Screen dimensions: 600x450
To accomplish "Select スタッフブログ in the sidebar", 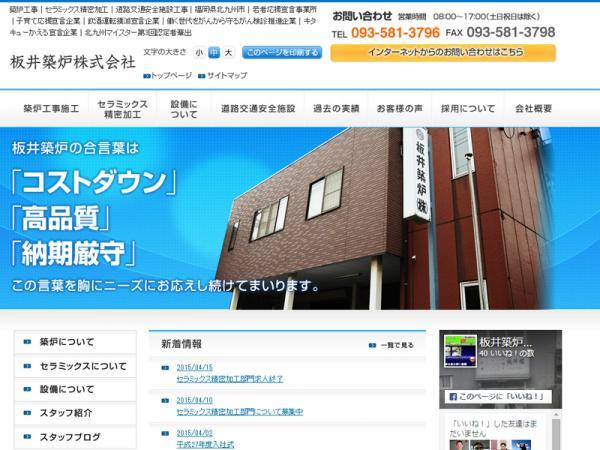I will pos(75,437).
